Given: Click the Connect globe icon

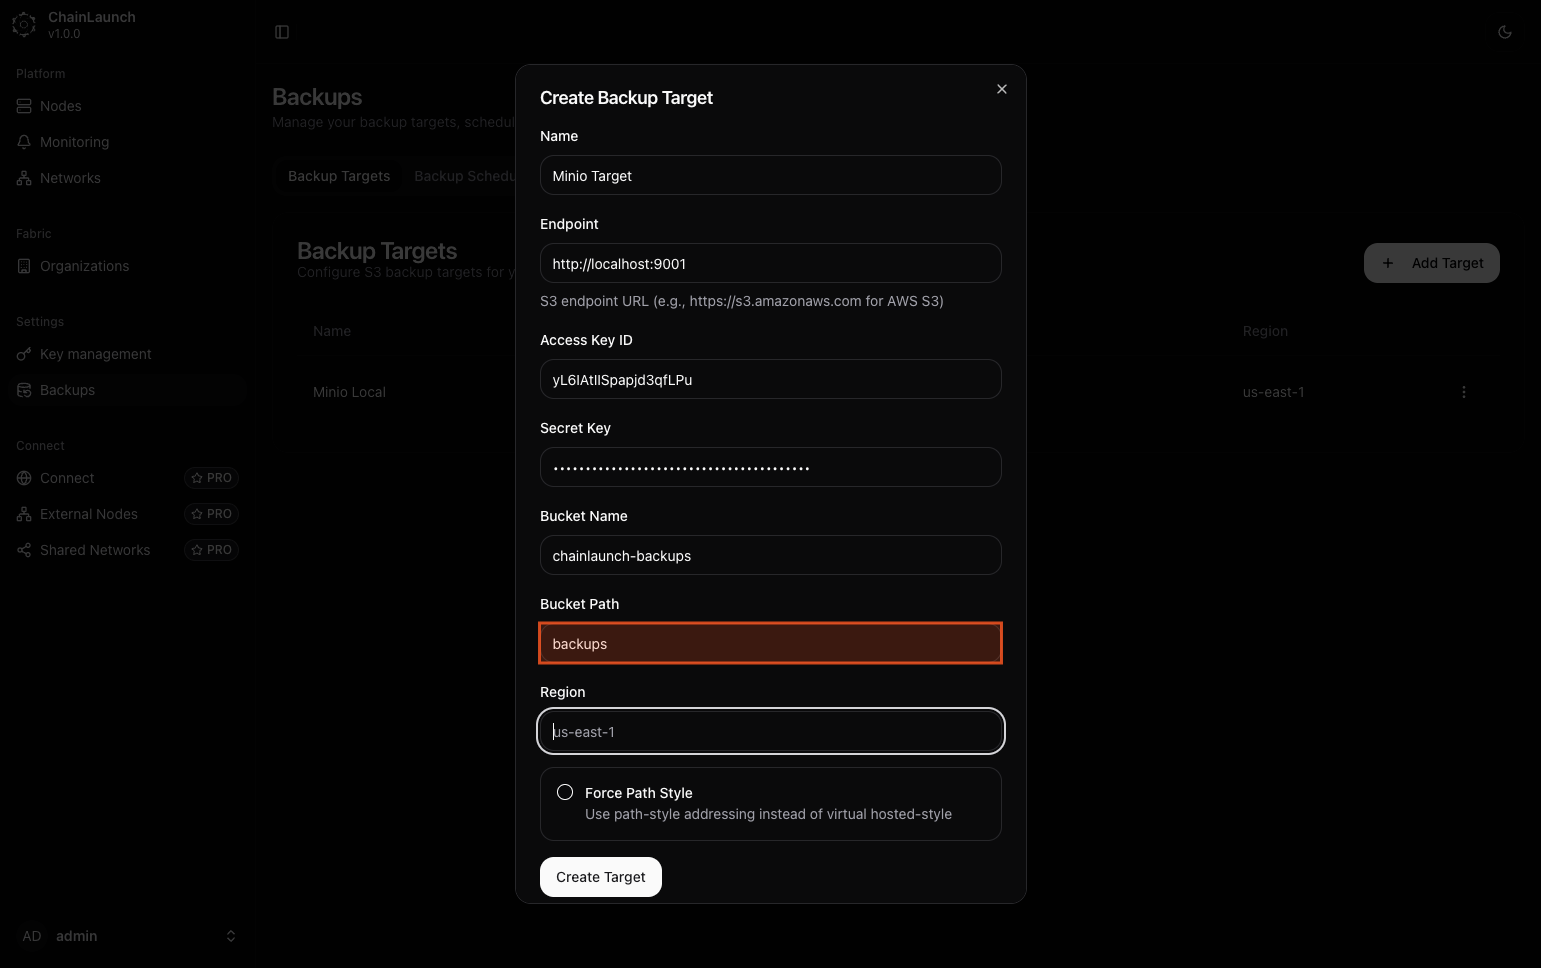Looking at the screenshot, I should pyautogui.click(x=24, y=478).
